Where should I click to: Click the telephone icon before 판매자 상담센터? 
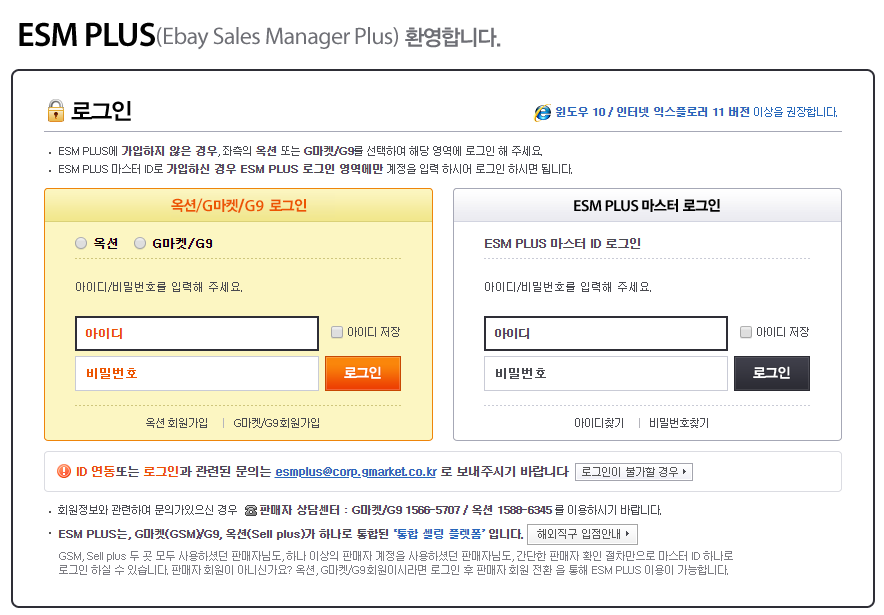click(251, 511)
